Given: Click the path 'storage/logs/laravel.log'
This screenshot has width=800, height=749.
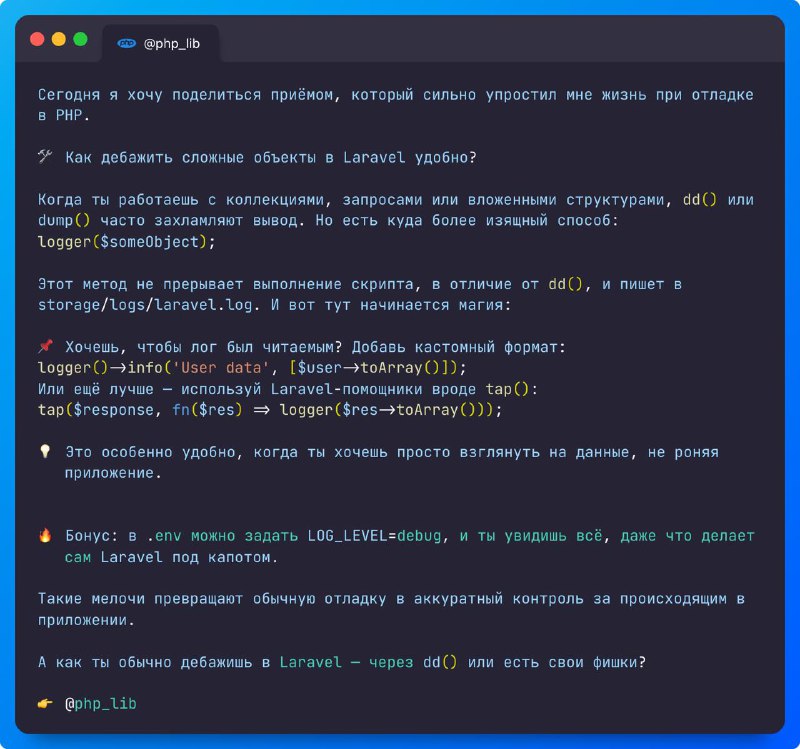Looking at the screenshot, I should (x=145, y=305).
